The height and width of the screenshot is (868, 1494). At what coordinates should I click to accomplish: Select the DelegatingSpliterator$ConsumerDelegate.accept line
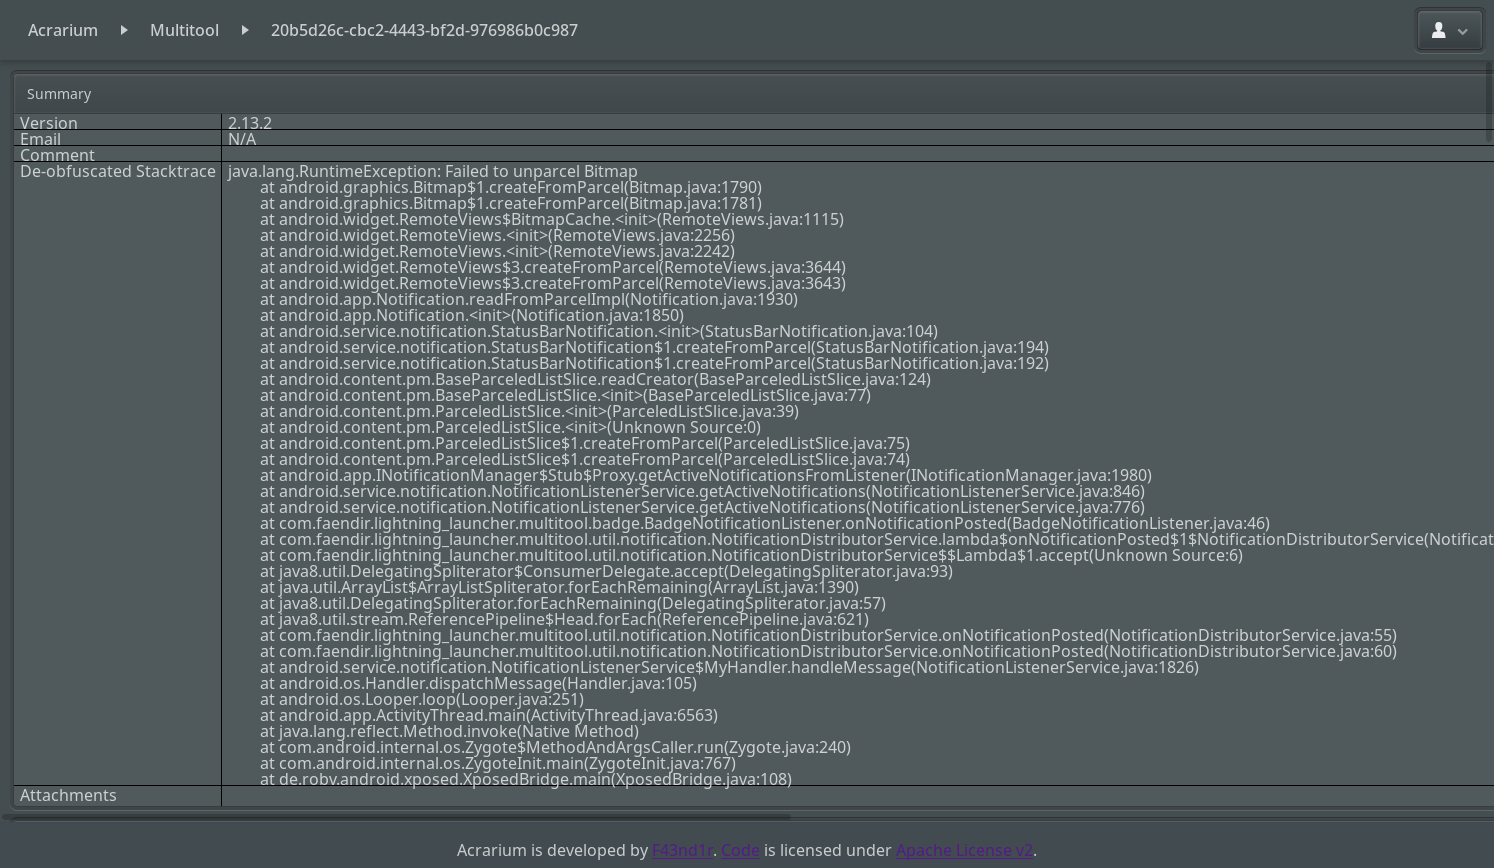point(606,571)
